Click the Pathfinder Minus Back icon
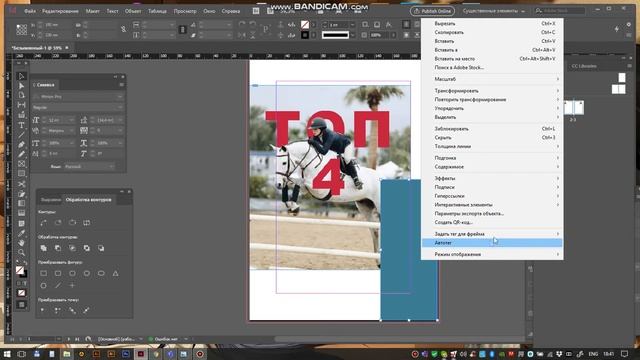The image size is (640, 360). point(101,248)
